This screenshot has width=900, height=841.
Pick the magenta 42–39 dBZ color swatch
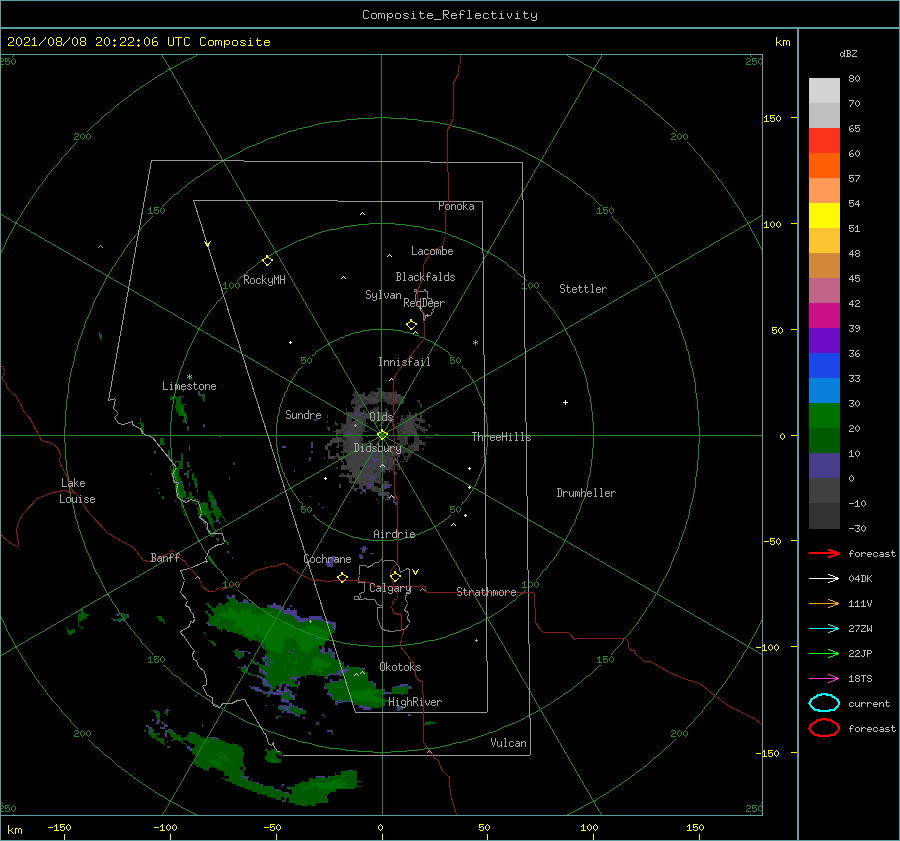(824, 316)
